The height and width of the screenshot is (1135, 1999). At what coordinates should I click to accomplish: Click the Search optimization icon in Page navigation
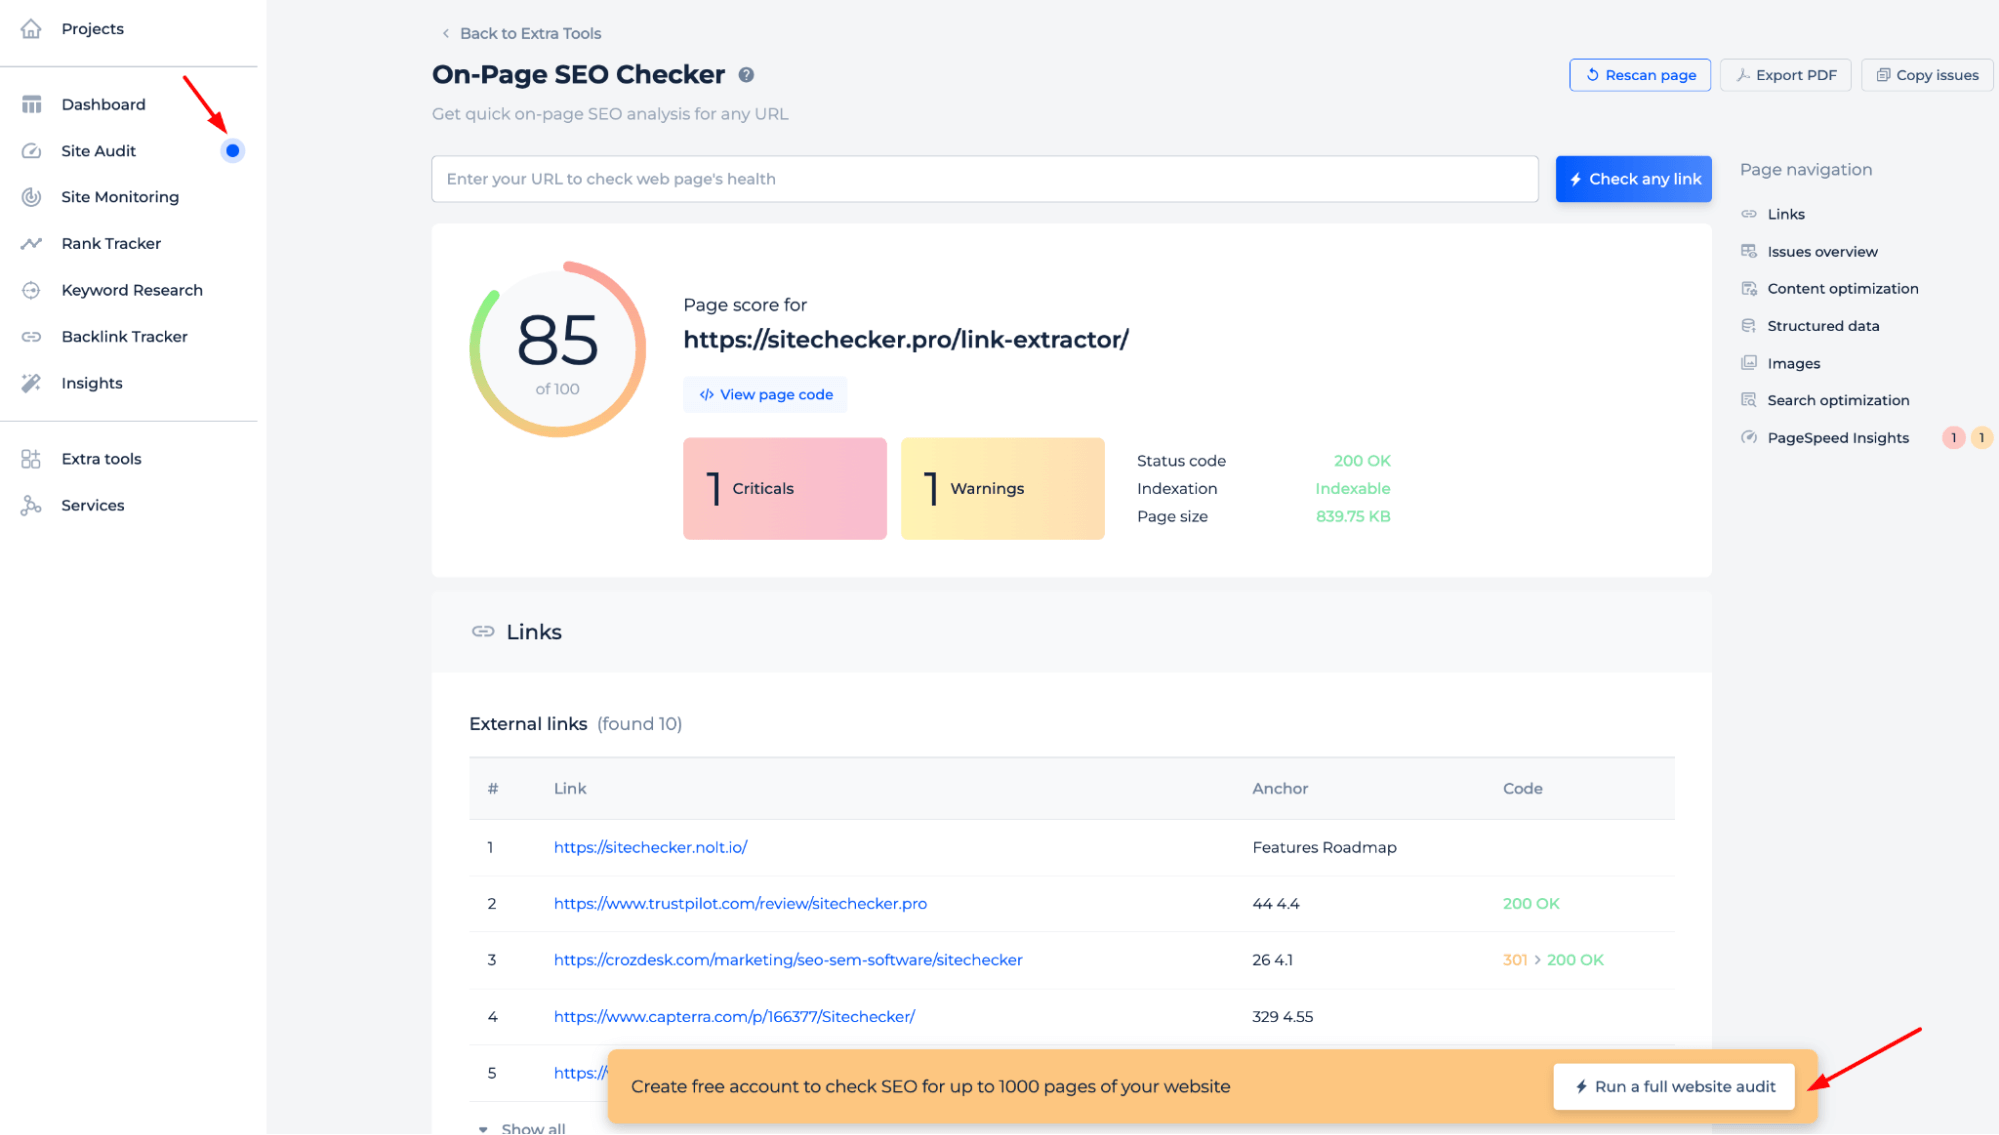click(x=1749, y=400)
